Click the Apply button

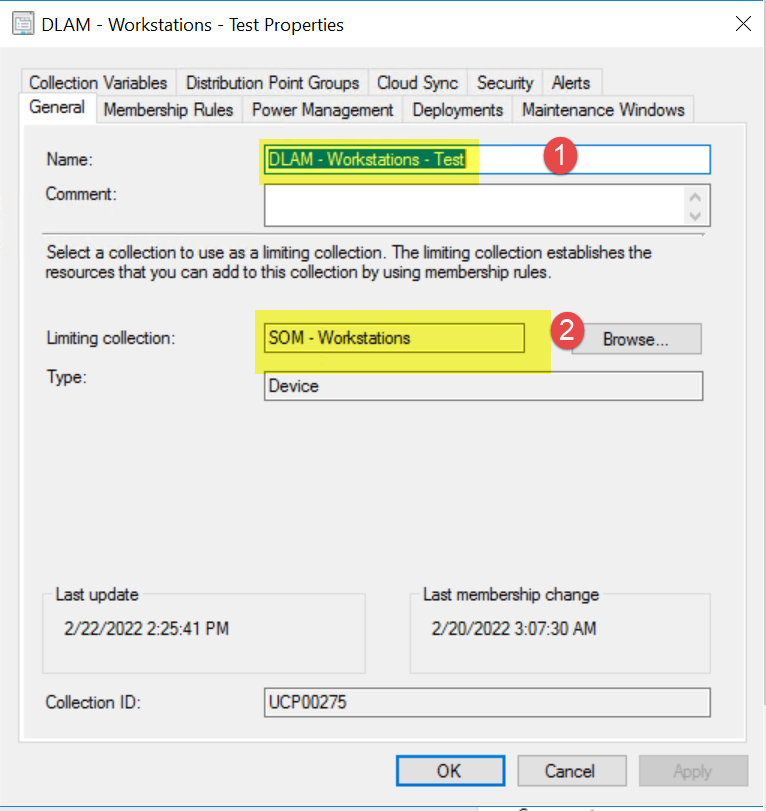pos(693,771)
